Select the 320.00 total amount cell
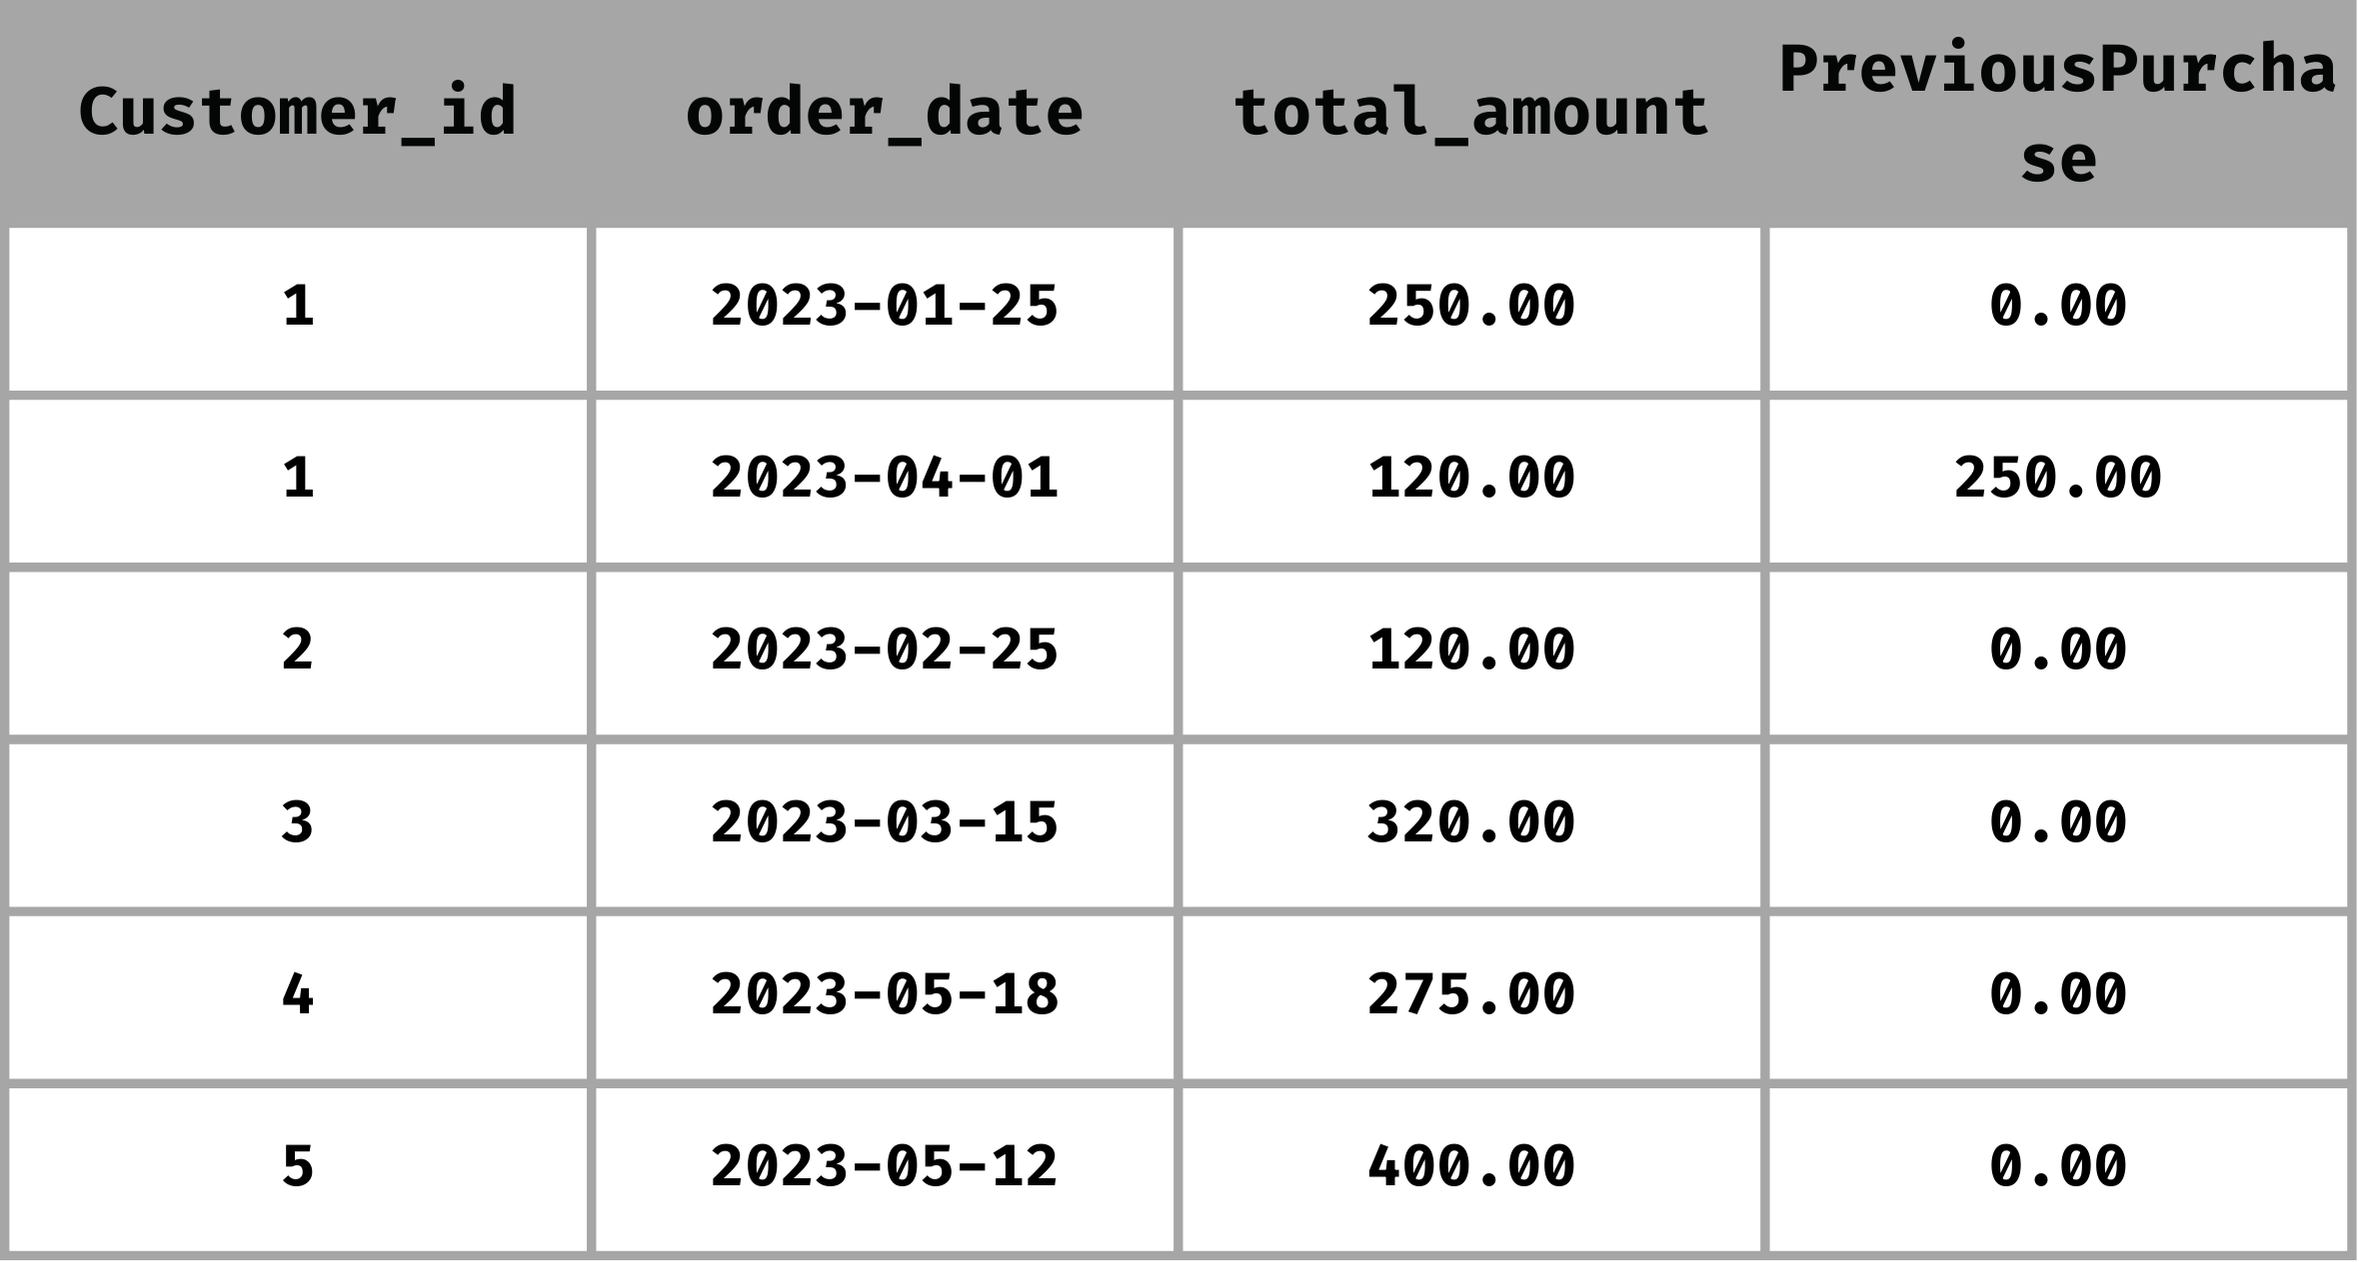This screenshot has width=2359, height=1262. coord(1470,824)
